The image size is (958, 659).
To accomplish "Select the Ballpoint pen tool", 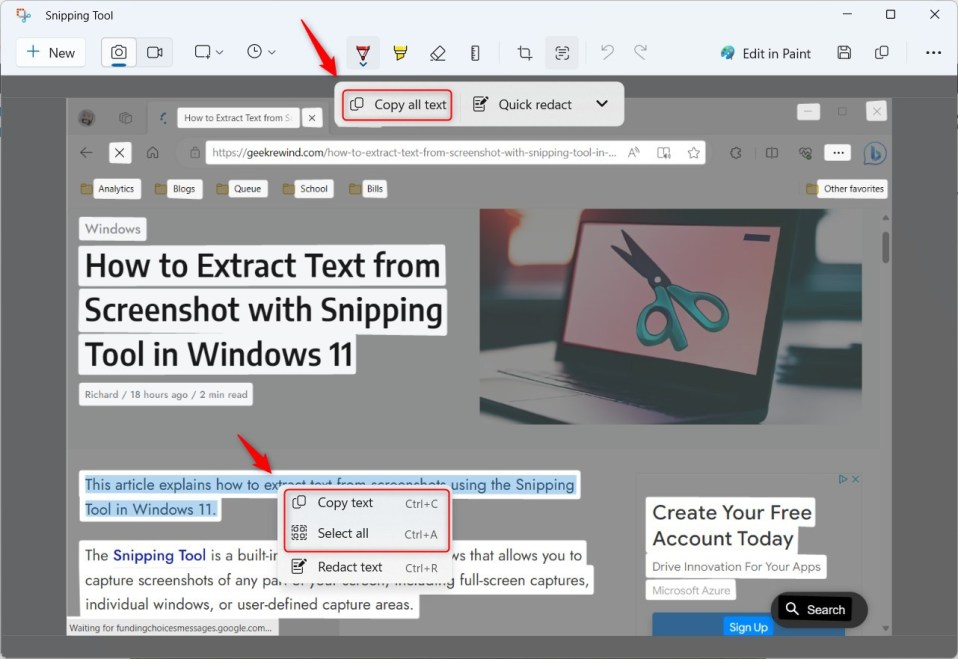I will [x=363, y=53].
